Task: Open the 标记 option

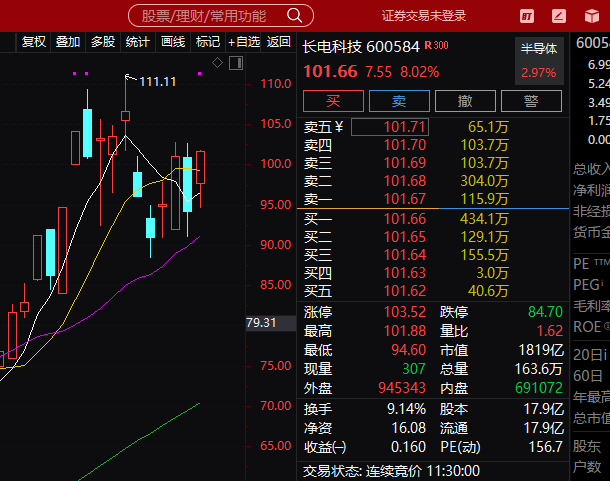Action: (x=208, y=42)
